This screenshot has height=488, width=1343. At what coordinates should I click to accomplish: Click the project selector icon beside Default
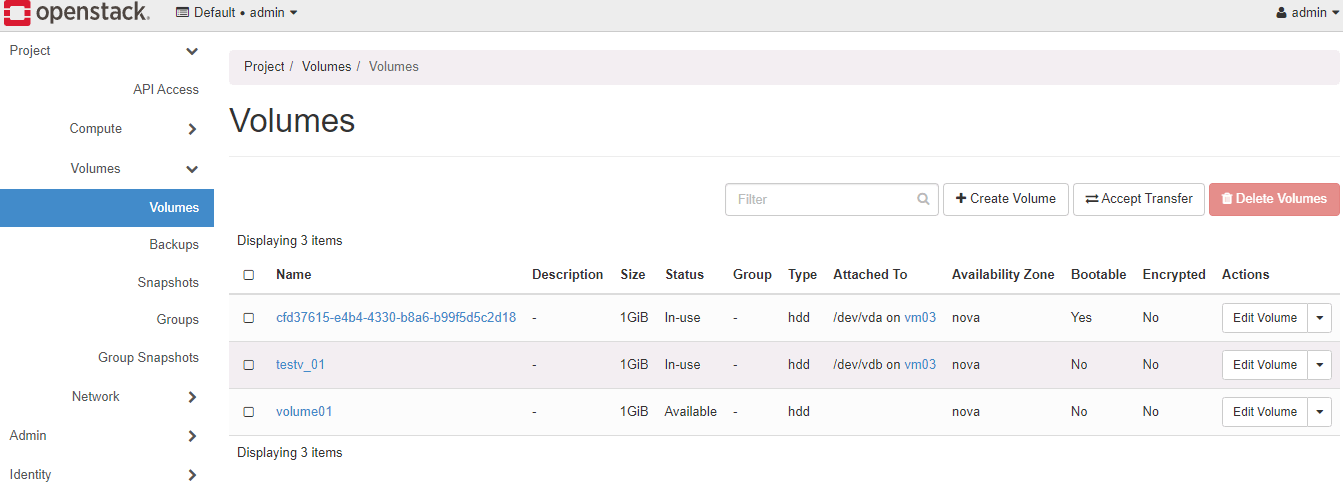click(x=182, y=13)
